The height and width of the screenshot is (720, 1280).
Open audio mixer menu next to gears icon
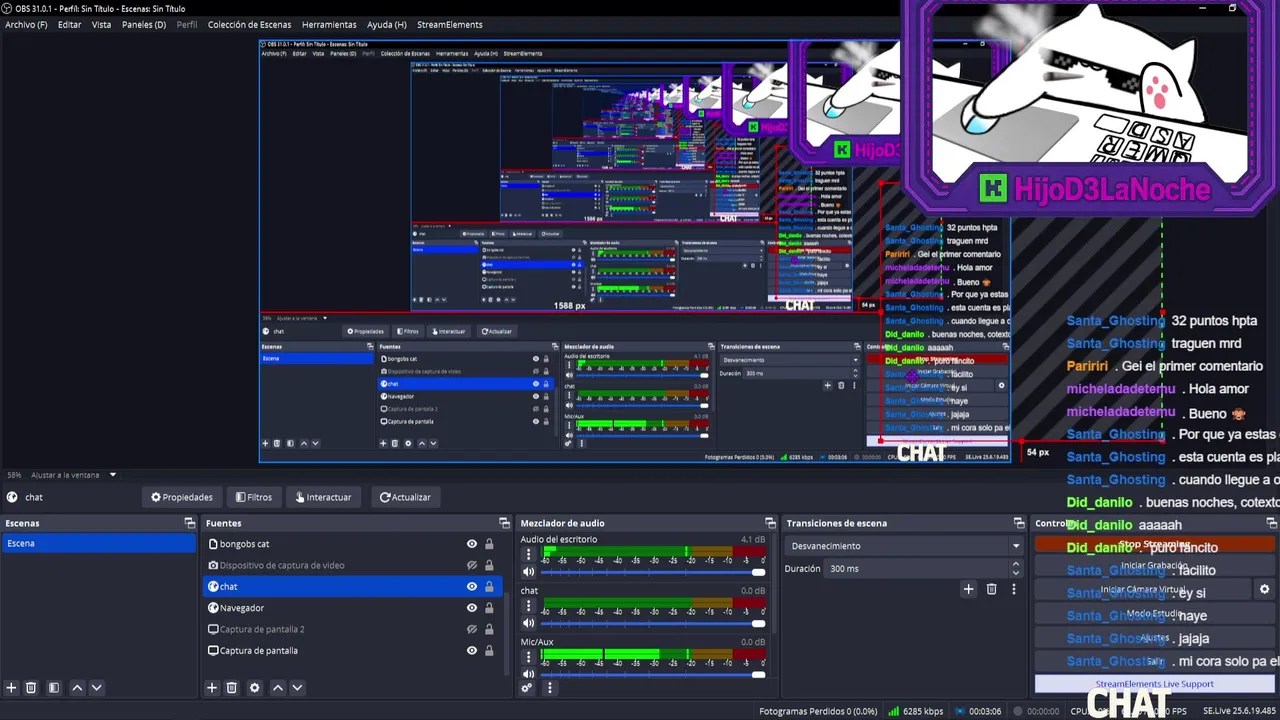click(548, 688)
